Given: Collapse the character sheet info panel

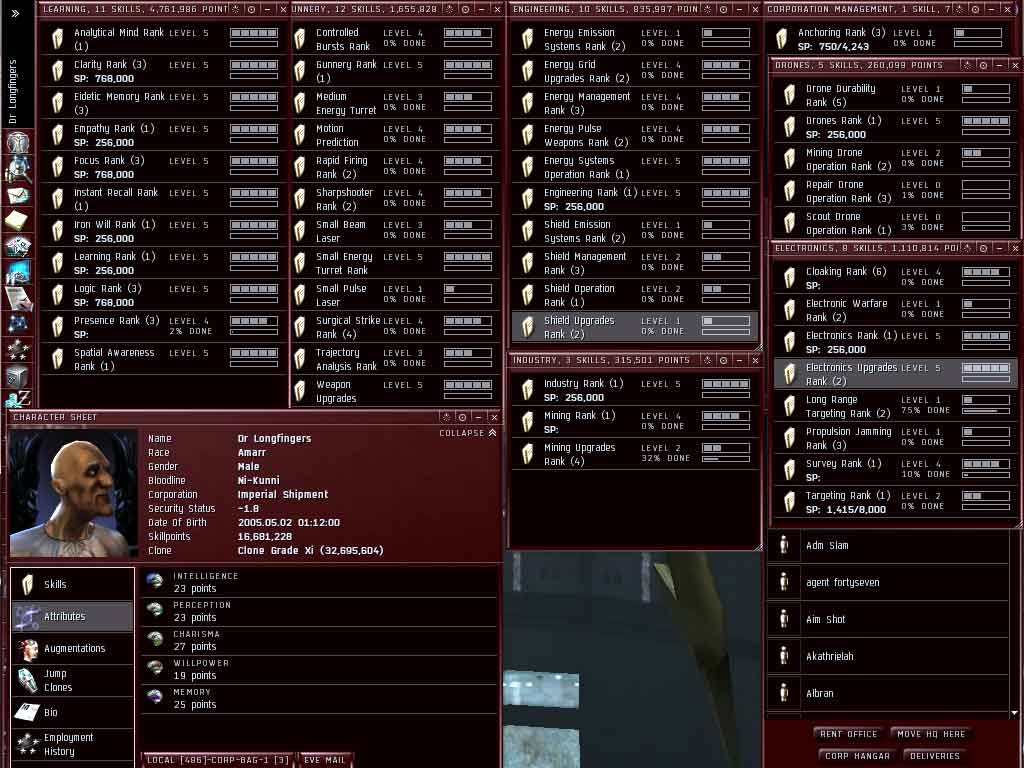Looking at the screenshot, I should (x=468, y=432).
